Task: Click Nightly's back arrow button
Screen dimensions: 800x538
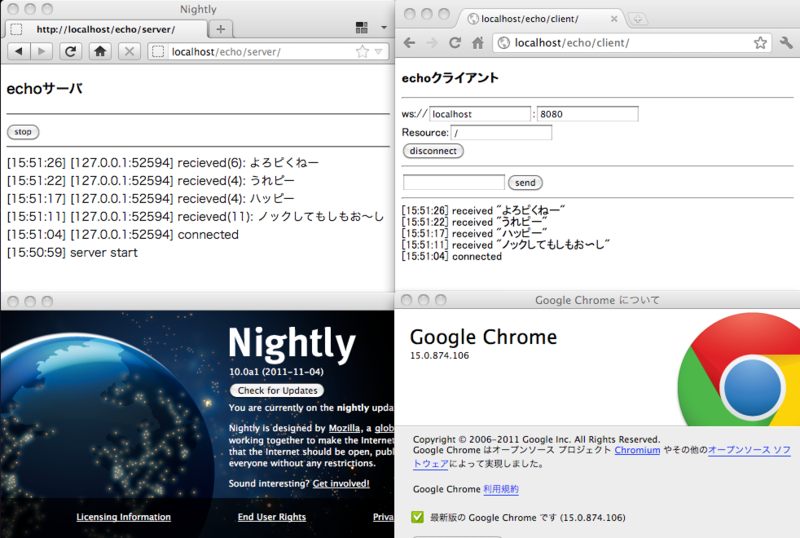Action: coord(19,51)
